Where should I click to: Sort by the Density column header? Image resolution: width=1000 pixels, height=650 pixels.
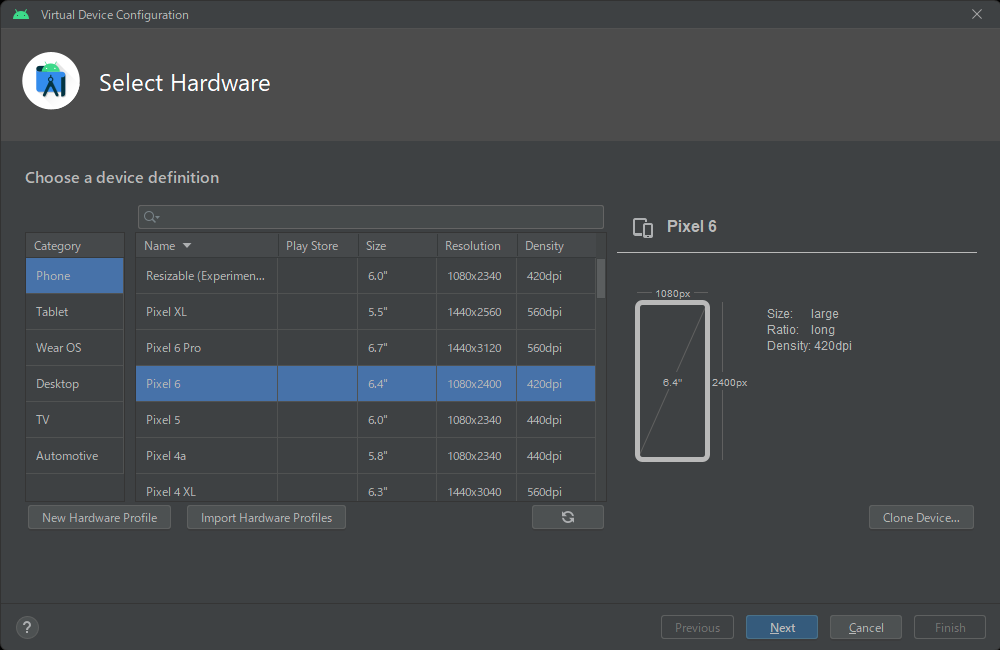point(556,246)
